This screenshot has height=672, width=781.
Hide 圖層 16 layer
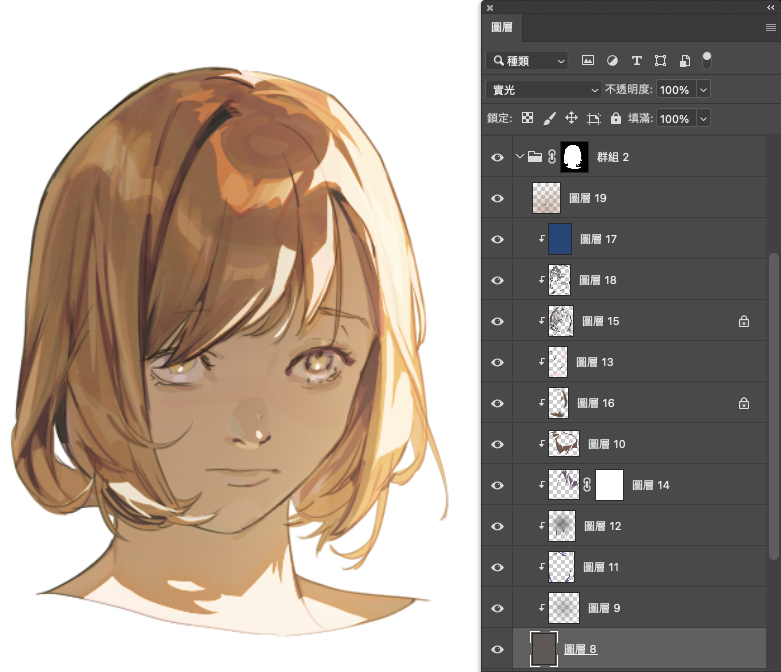point(497,403)
